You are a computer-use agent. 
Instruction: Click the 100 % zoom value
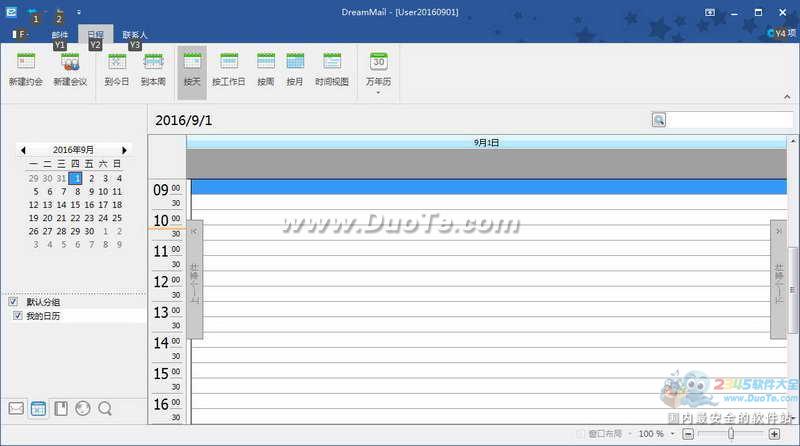click(x=651, y=434)
